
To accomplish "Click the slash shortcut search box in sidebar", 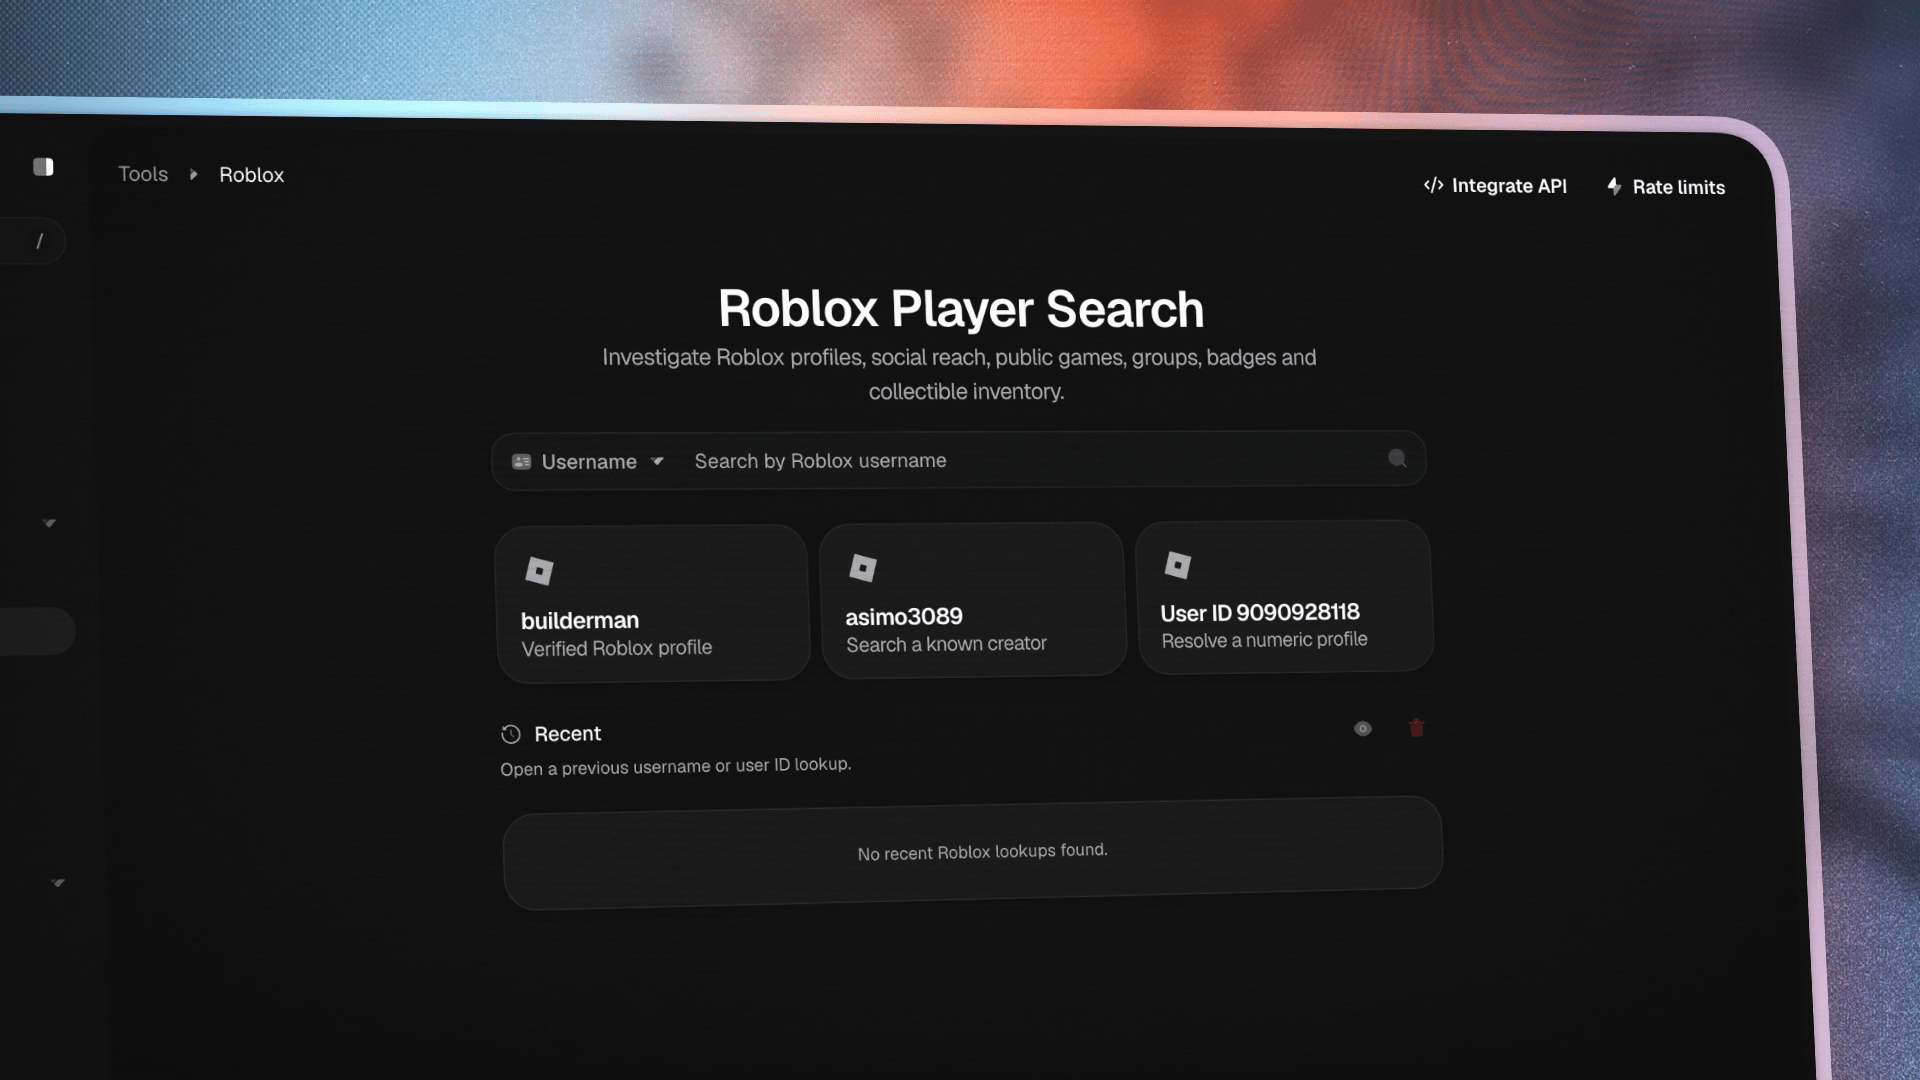I will pyautogui.click(x=32, y=241).
